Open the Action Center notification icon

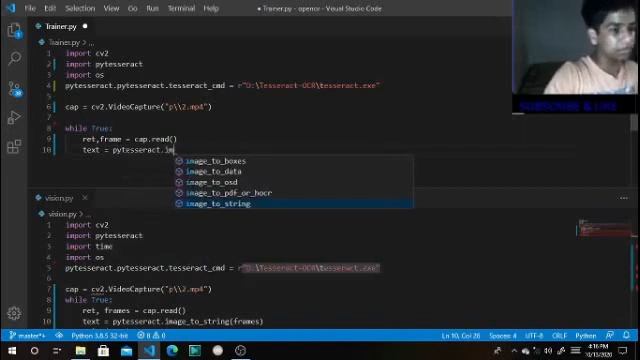tap(623, 351)
